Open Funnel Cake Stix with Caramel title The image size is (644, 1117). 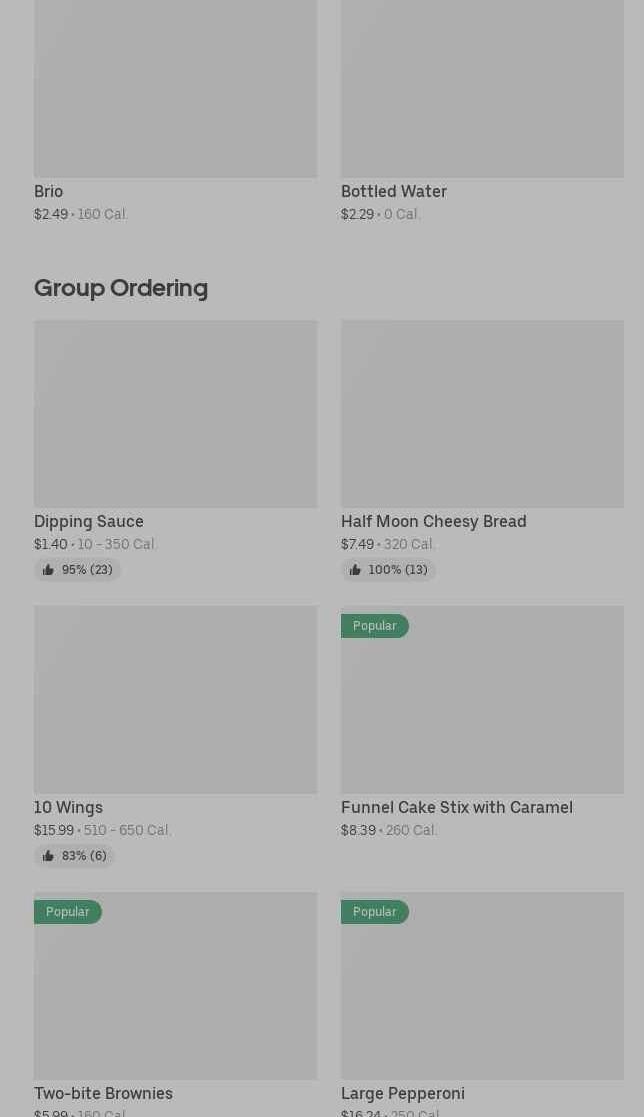tap(457, 807)
